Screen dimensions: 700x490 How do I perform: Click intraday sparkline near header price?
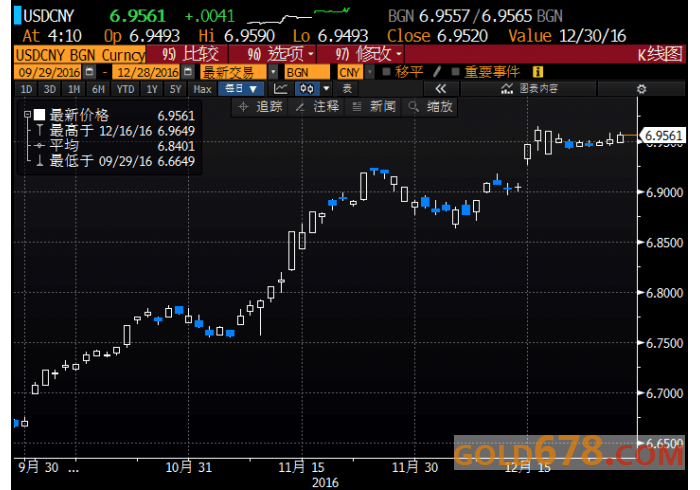[x=298, y=16]
